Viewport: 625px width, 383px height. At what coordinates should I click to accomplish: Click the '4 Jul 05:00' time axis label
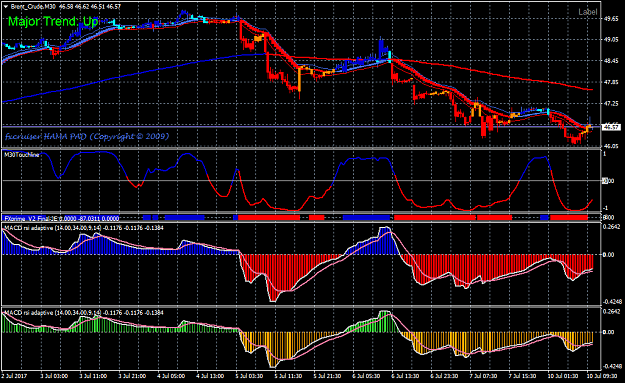tap(171, 376)
